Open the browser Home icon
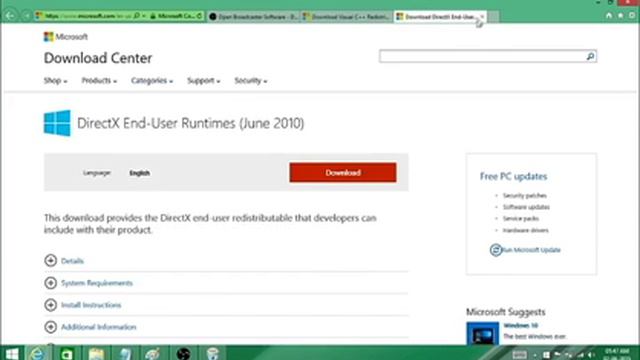This screenshot has width=640, height=360. [x=609, y=16]
